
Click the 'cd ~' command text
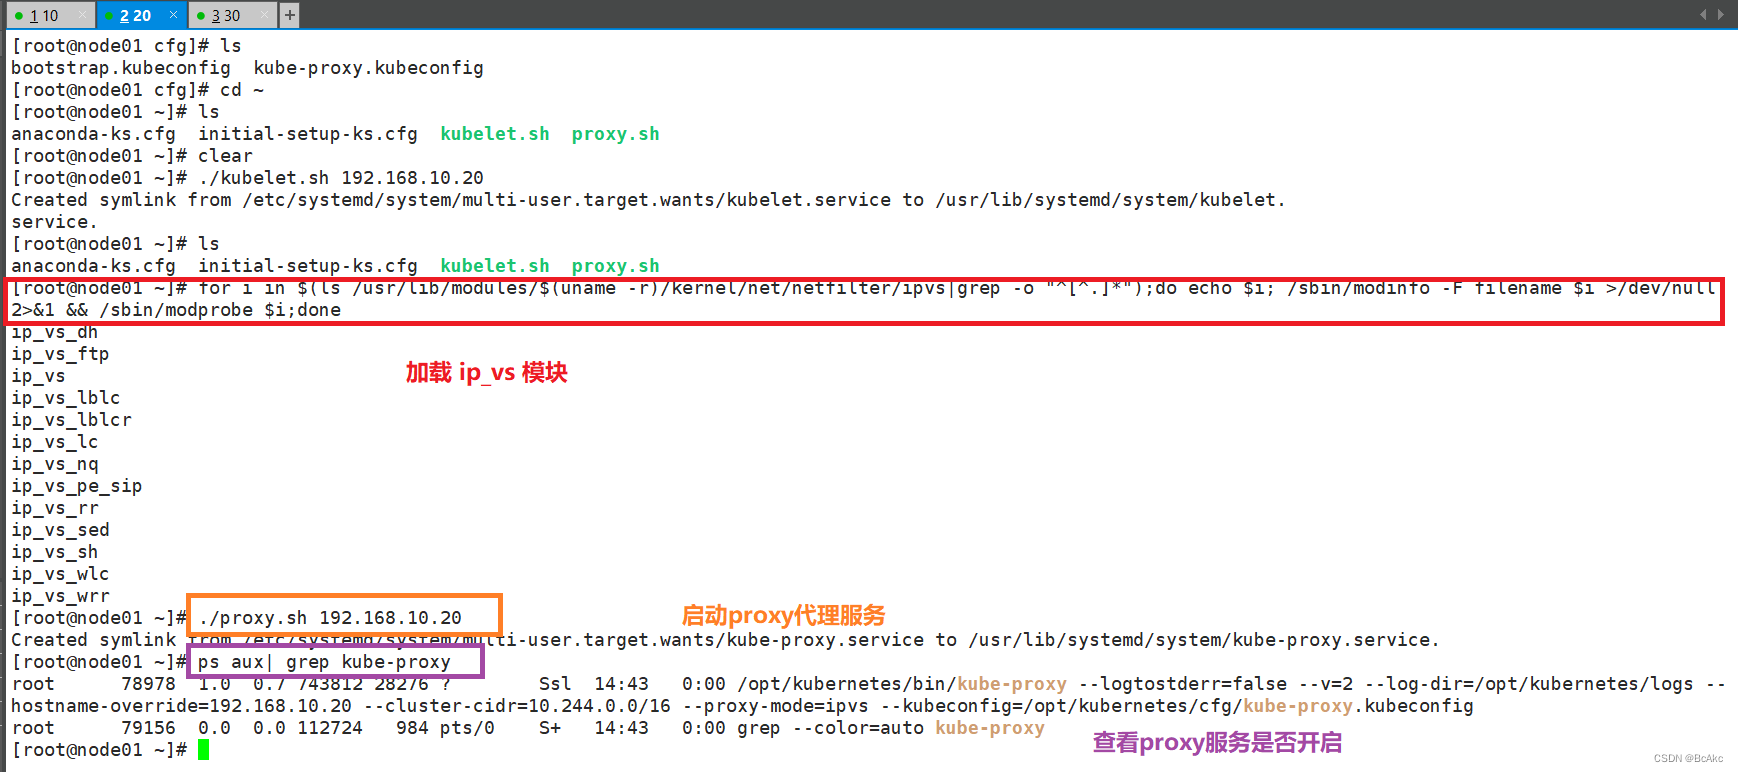tap(242, 90)
